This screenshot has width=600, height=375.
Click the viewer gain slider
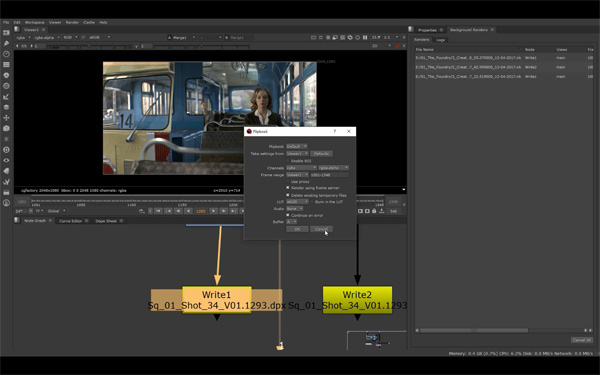pos(89,46)
